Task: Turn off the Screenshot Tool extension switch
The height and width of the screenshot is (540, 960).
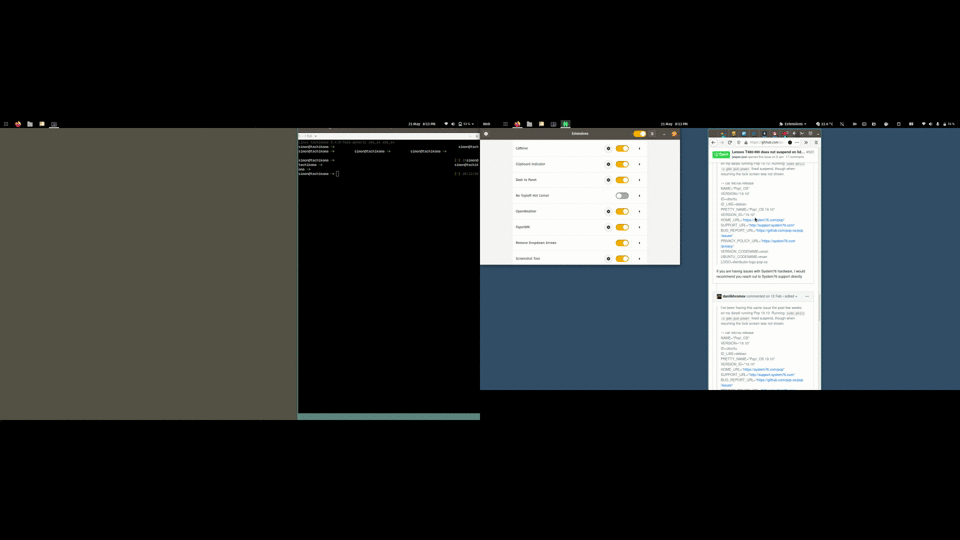Action: [622, 258]
